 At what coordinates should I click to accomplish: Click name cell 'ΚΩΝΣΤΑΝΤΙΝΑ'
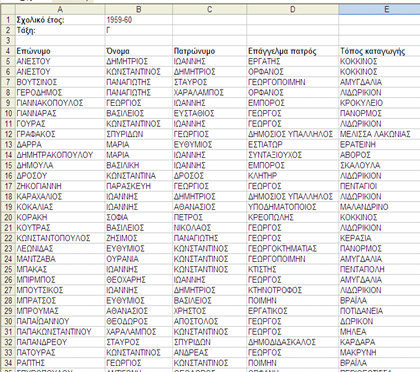139,176
